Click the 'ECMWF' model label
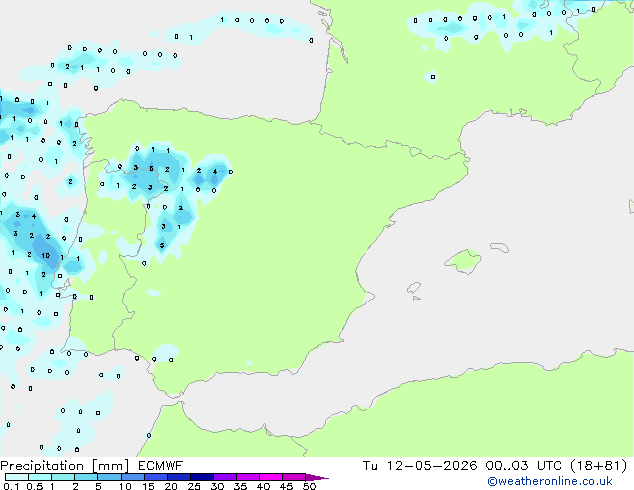Viewport: 634px width, 490px height. [161, 466]
